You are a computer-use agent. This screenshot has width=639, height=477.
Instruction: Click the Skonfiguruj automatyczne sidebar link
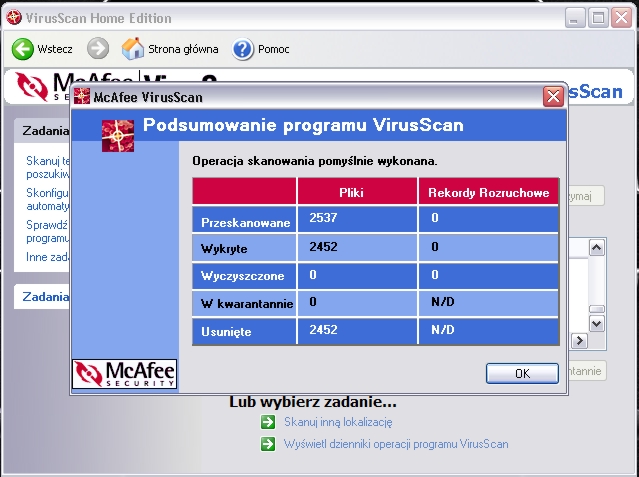48,199
